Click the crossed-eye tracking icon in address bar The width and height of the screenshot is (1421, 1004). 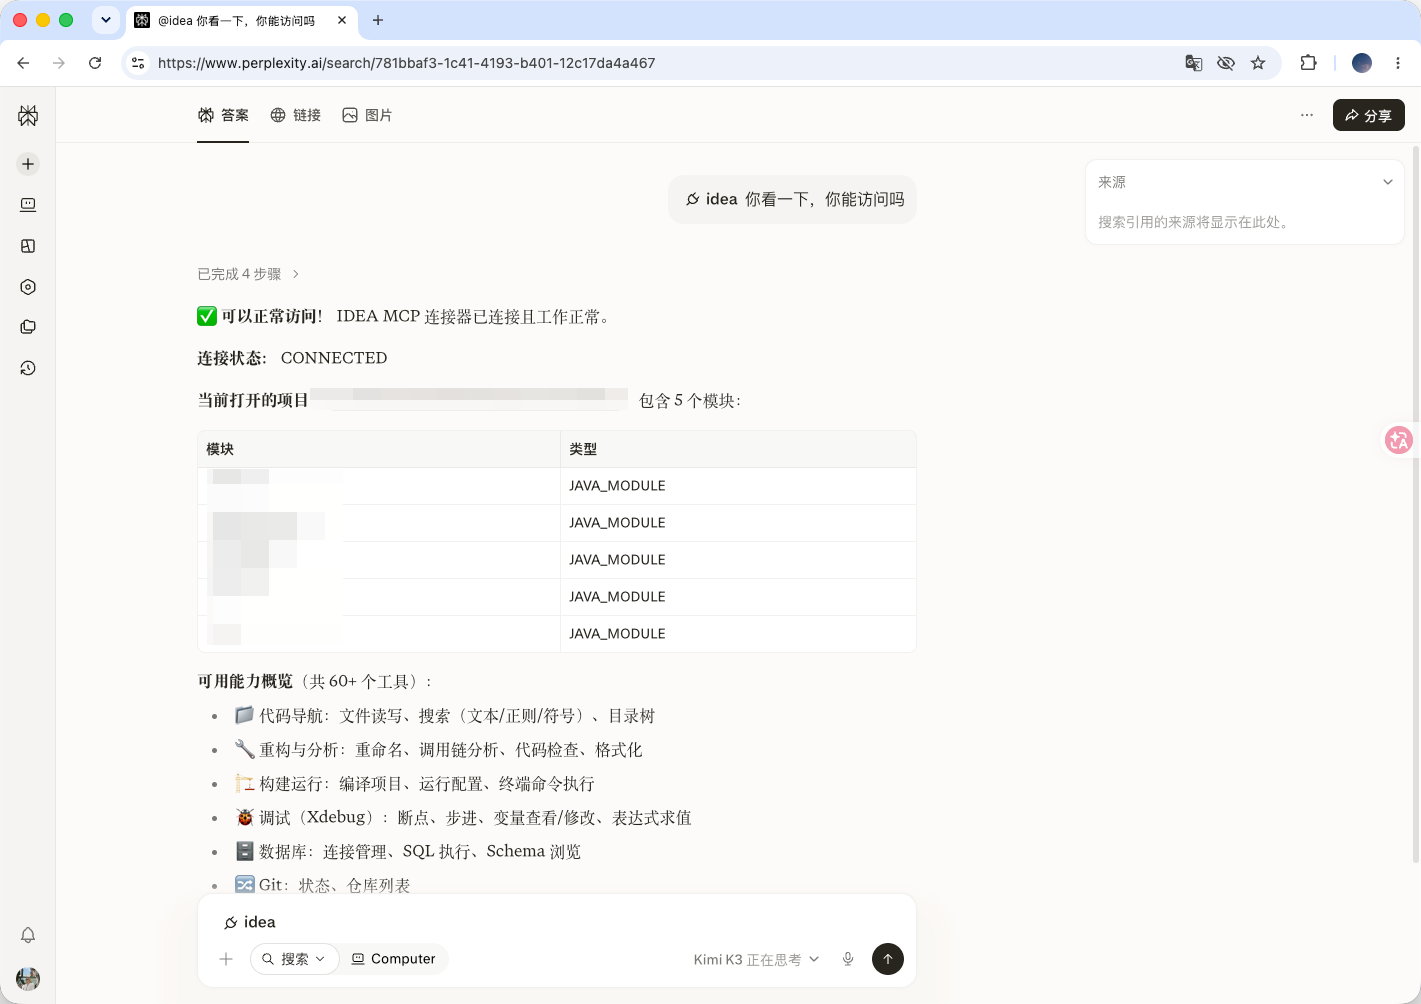coord(1225,63)
